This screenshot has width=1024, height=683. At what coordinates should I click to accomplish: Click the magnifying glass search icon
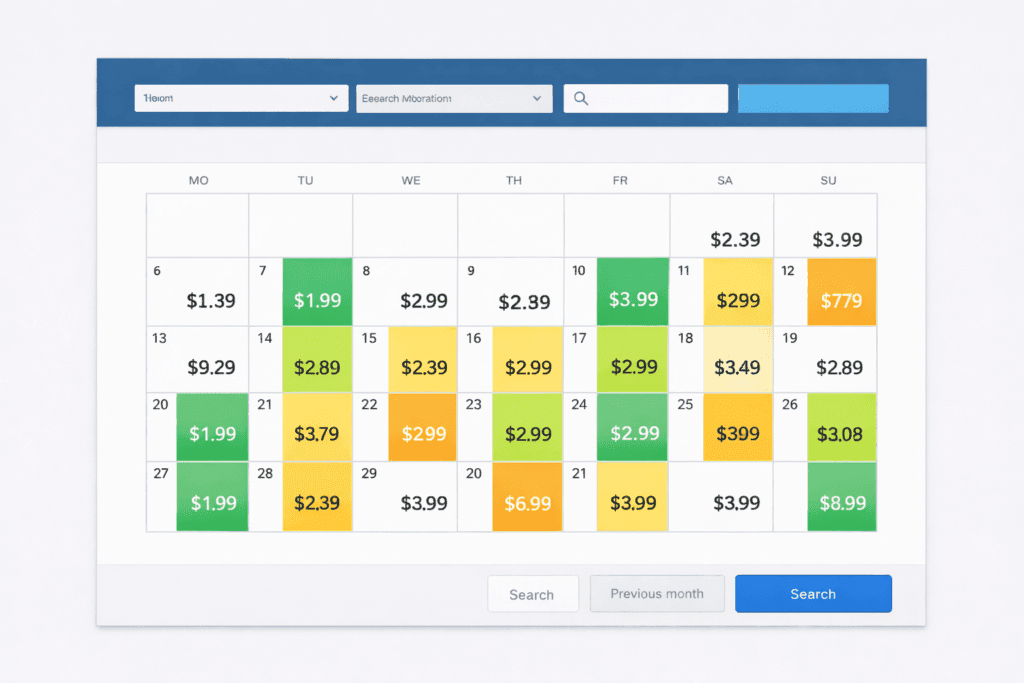coord(581,99)
